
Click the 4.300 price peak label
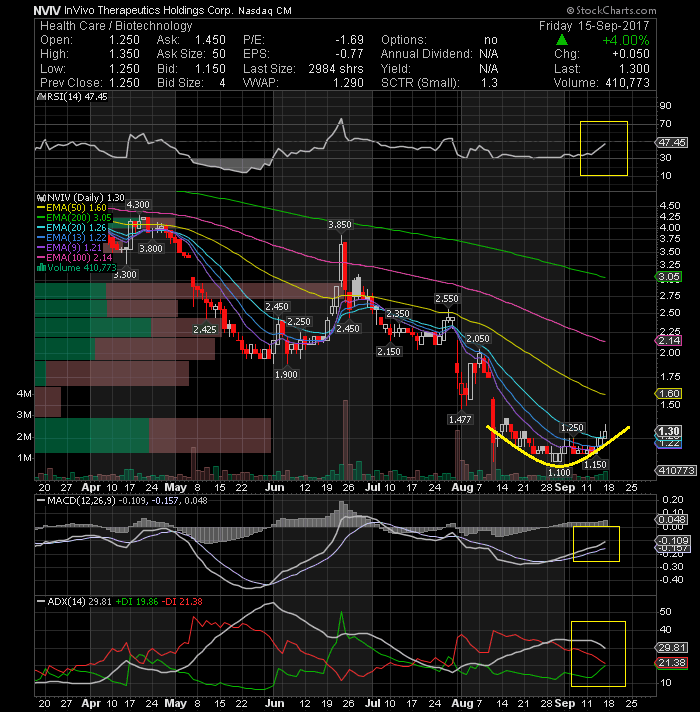pyautogui.click(x=138, y=205)
